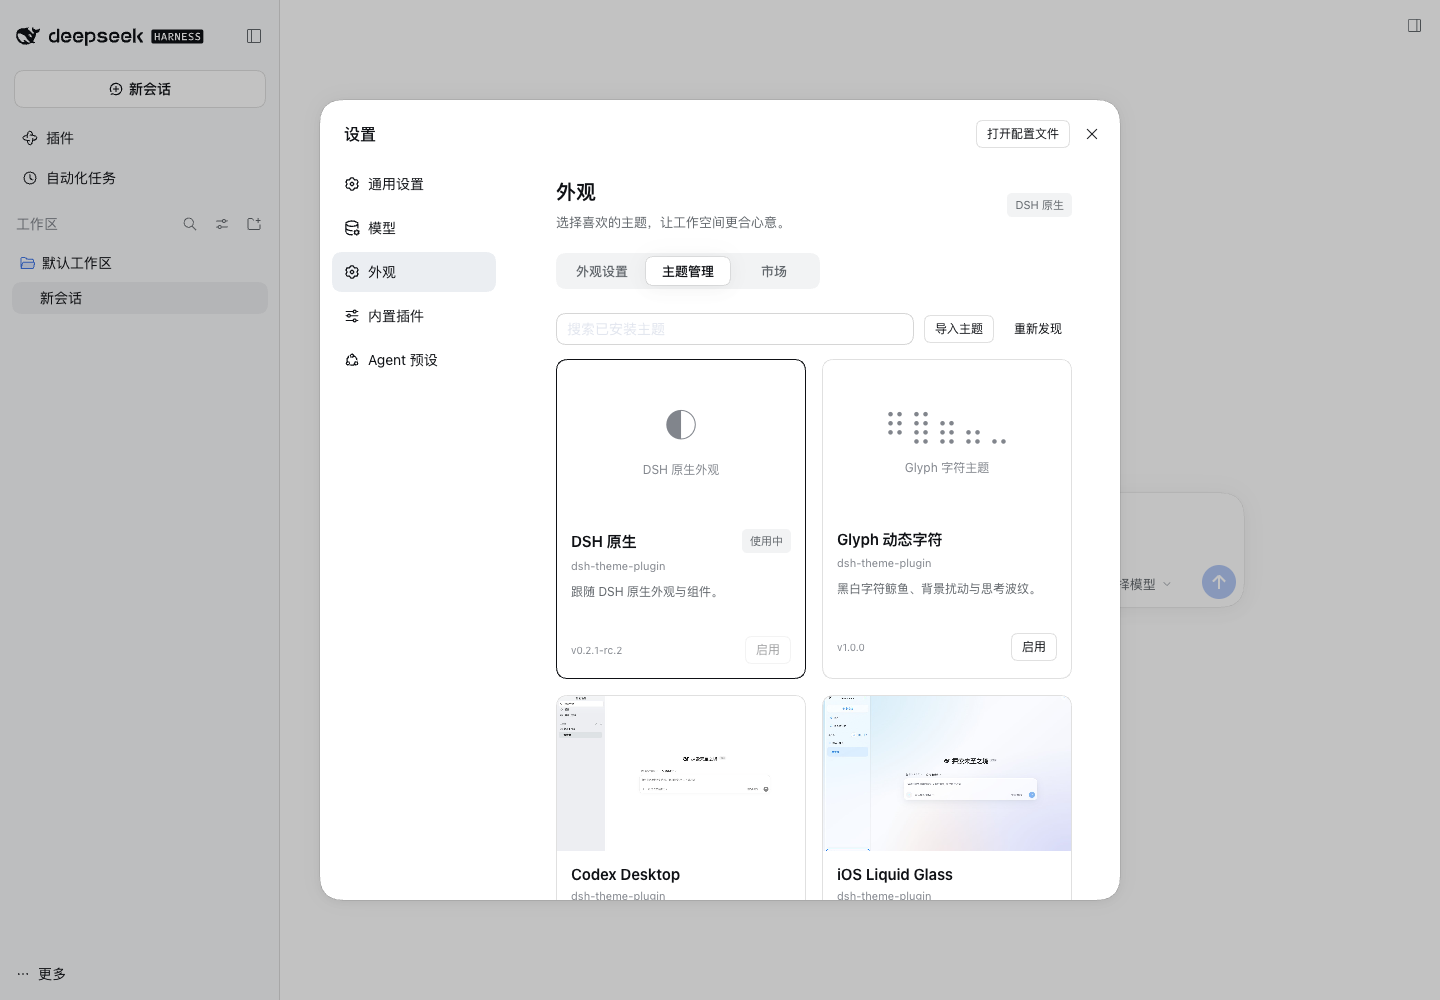
Task: Click the 设置 dialog title
Action: [360, 134]
